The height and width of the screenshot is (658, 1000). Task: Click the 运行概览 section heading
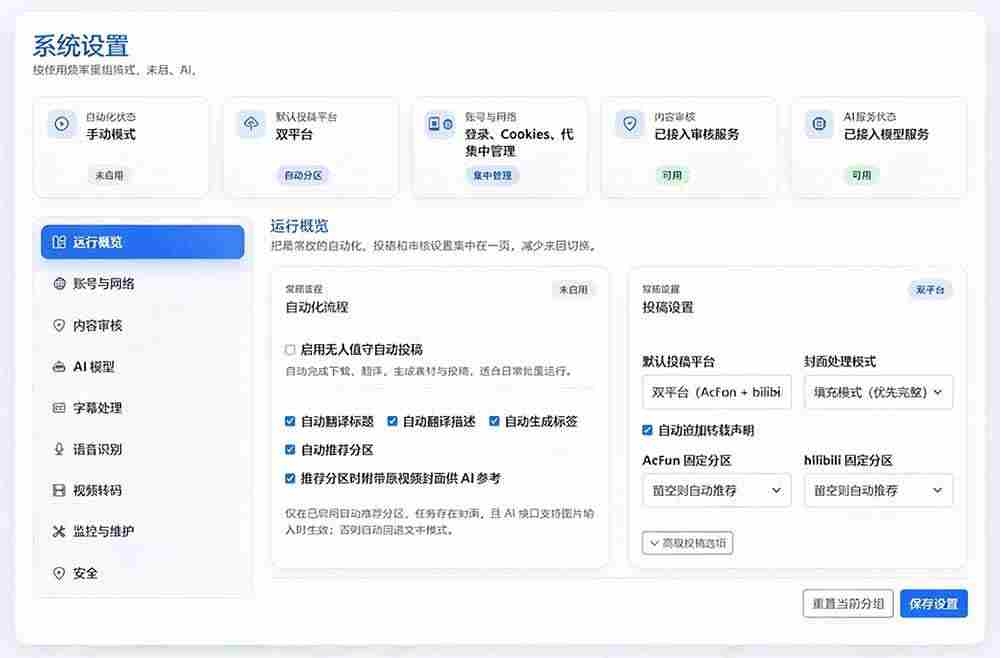pos(299,226)
